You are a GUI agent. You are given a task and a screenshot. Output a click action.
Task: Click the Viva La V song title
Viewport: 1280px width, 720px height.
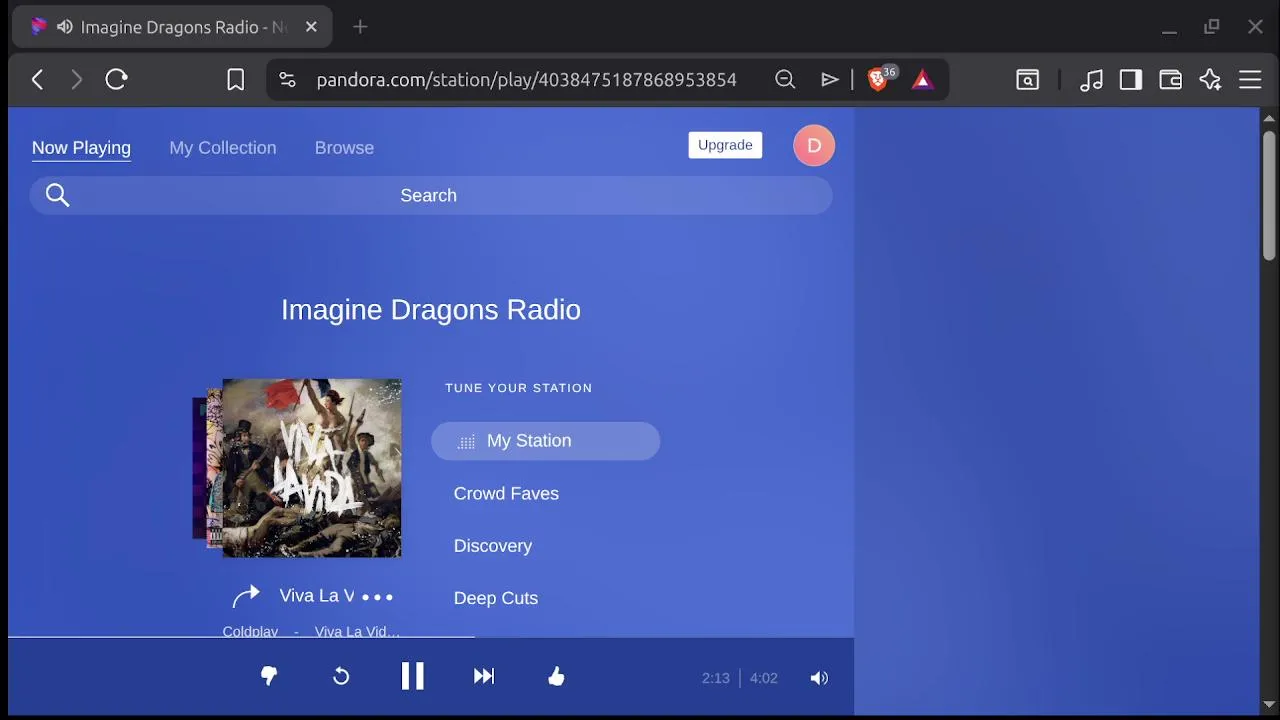[x=316, y=596]
